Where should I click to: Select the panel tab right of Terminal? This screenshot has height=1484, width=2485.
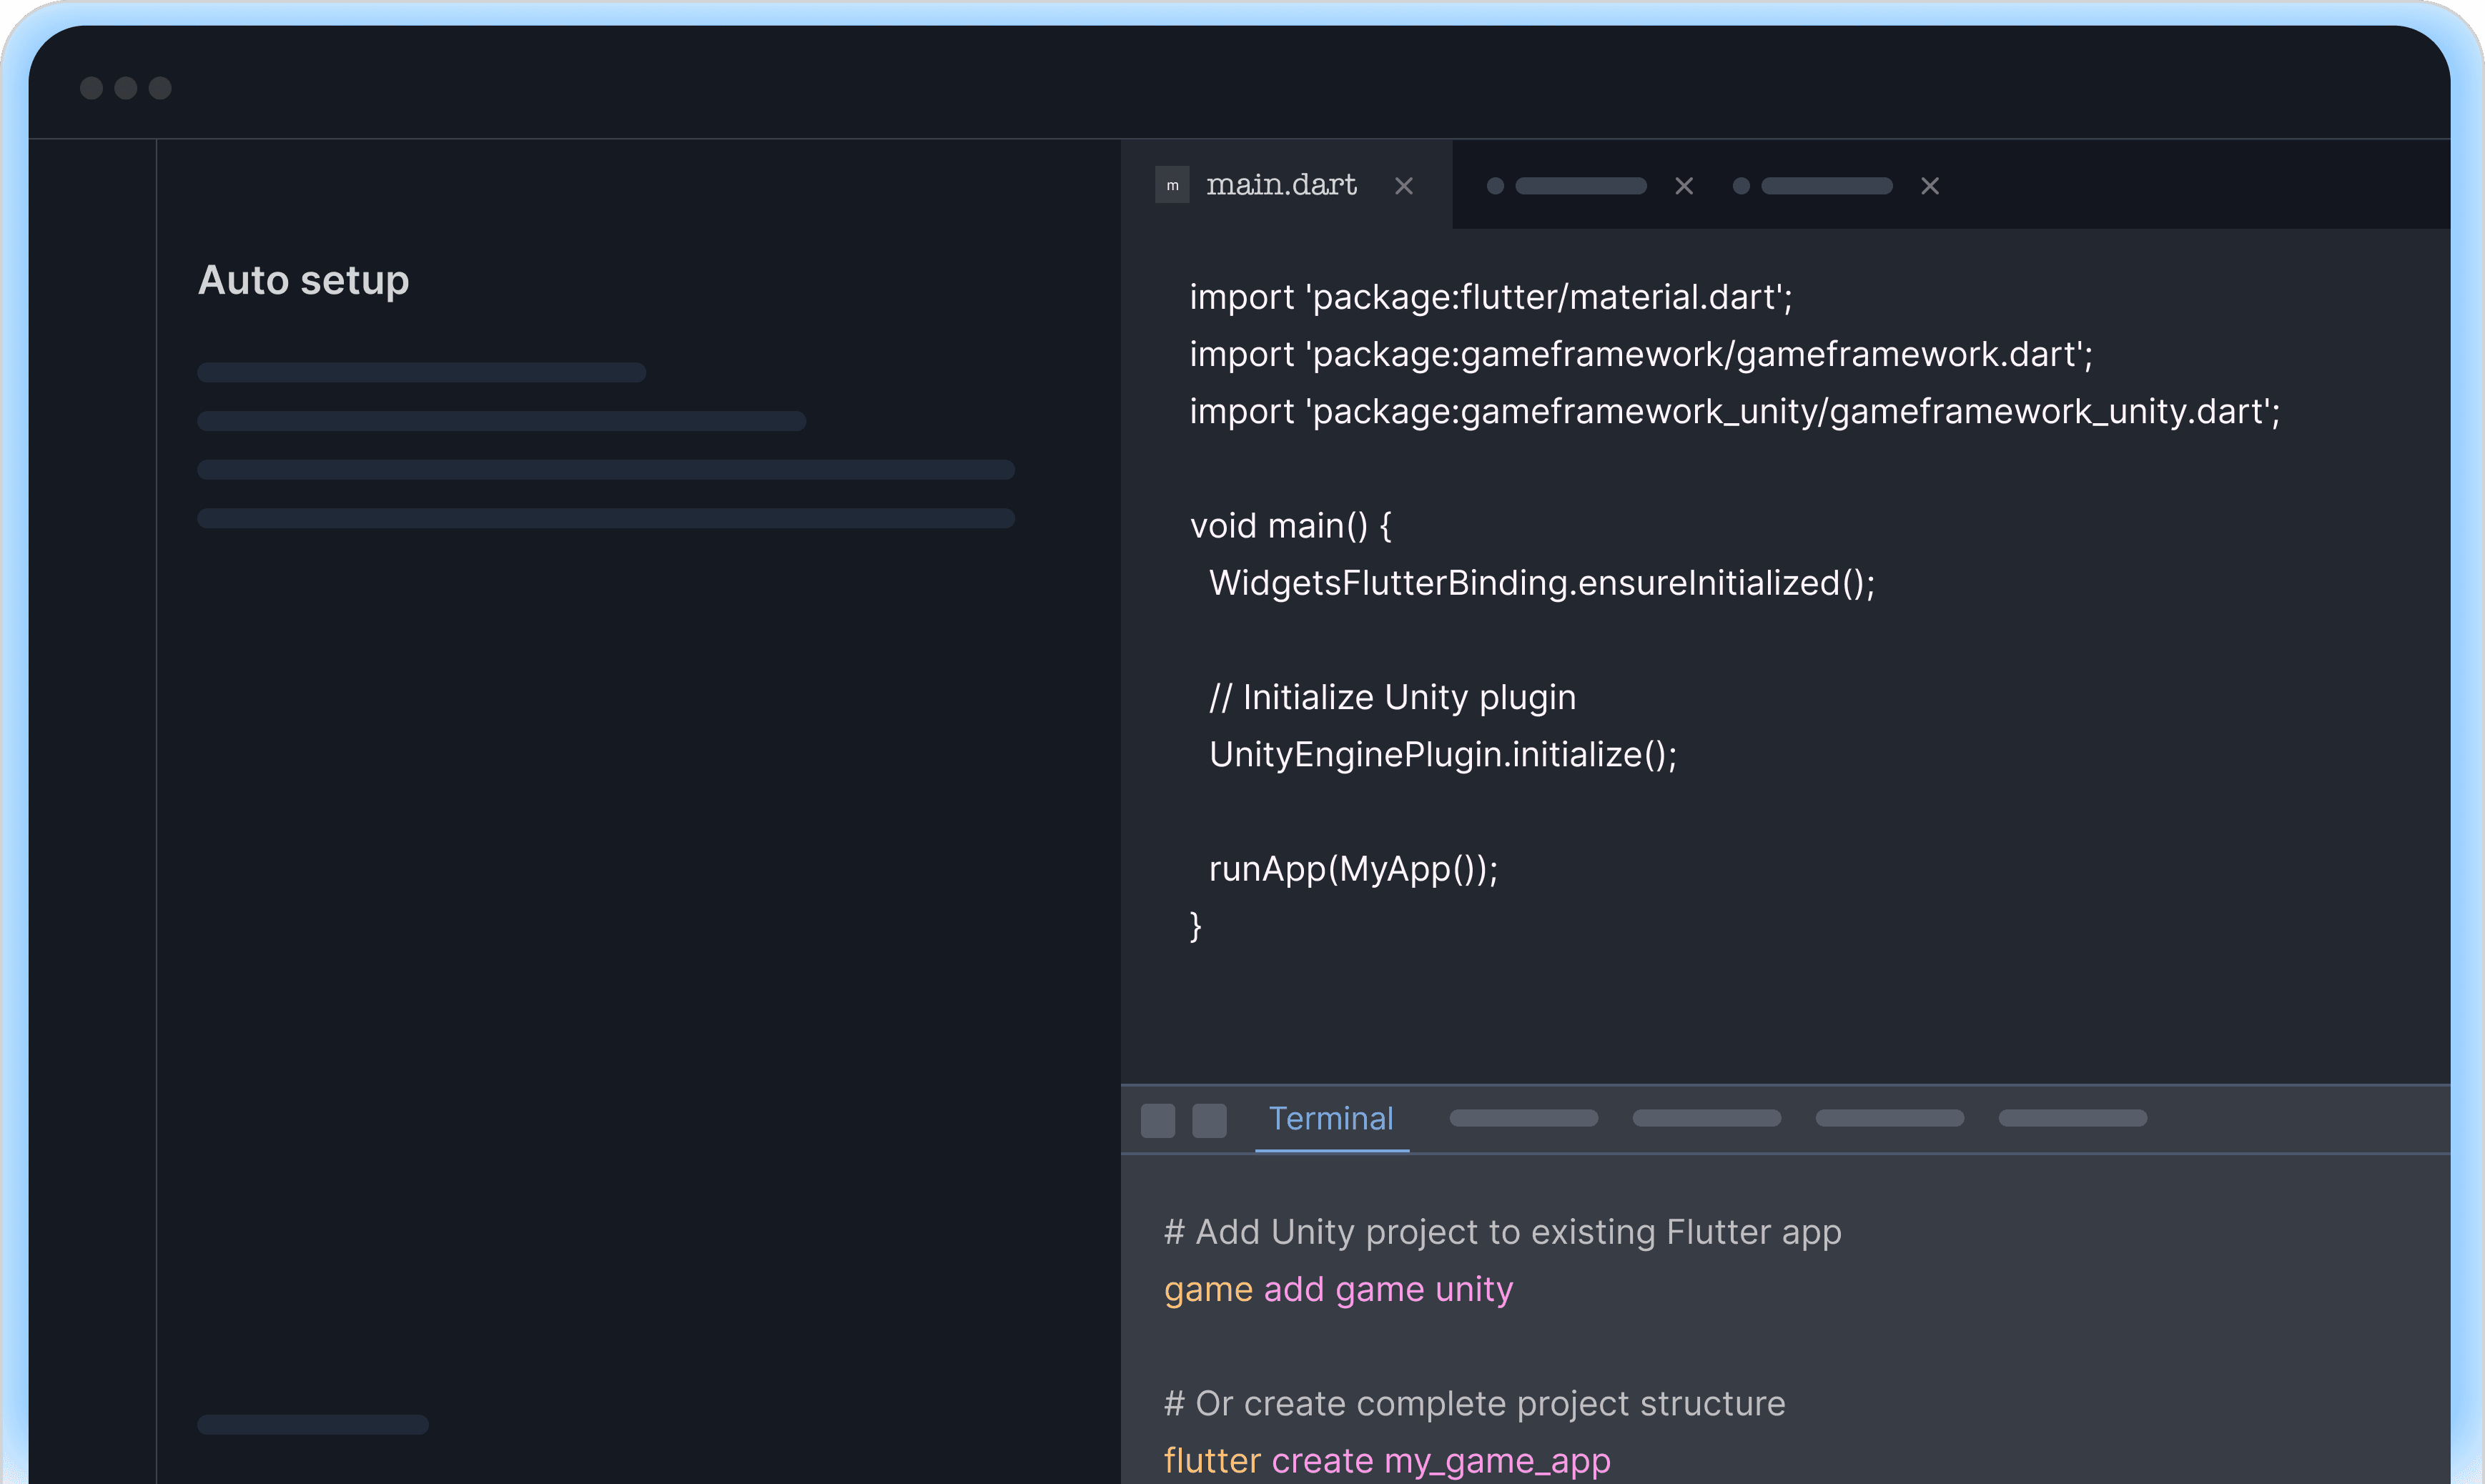click(1523, 1118)
